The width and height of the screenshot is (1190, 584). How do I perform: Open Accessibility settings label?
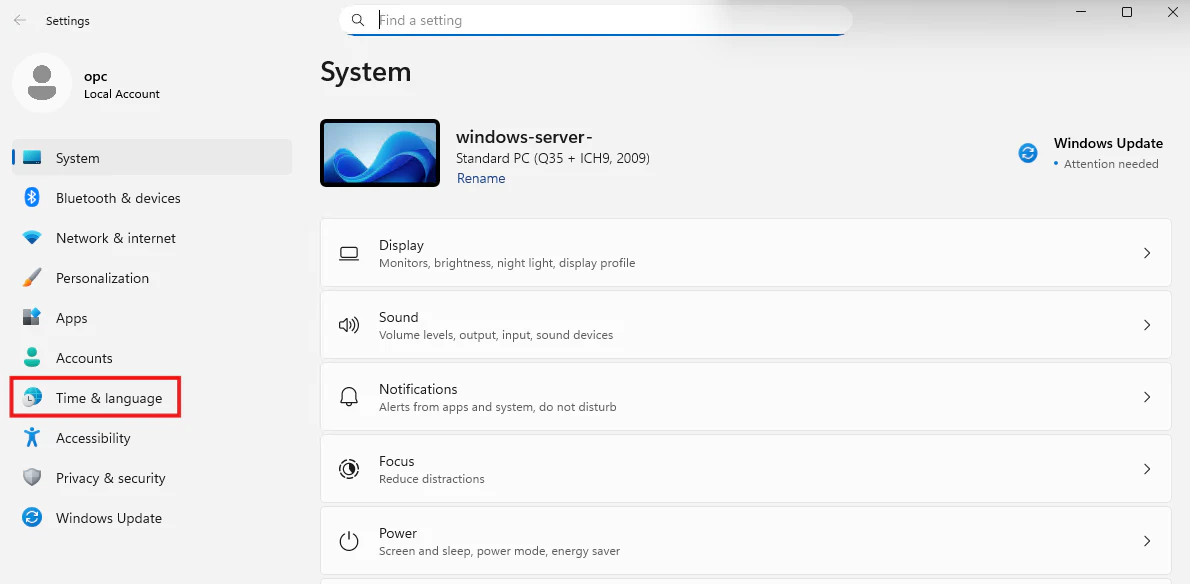tap(93, 438)
